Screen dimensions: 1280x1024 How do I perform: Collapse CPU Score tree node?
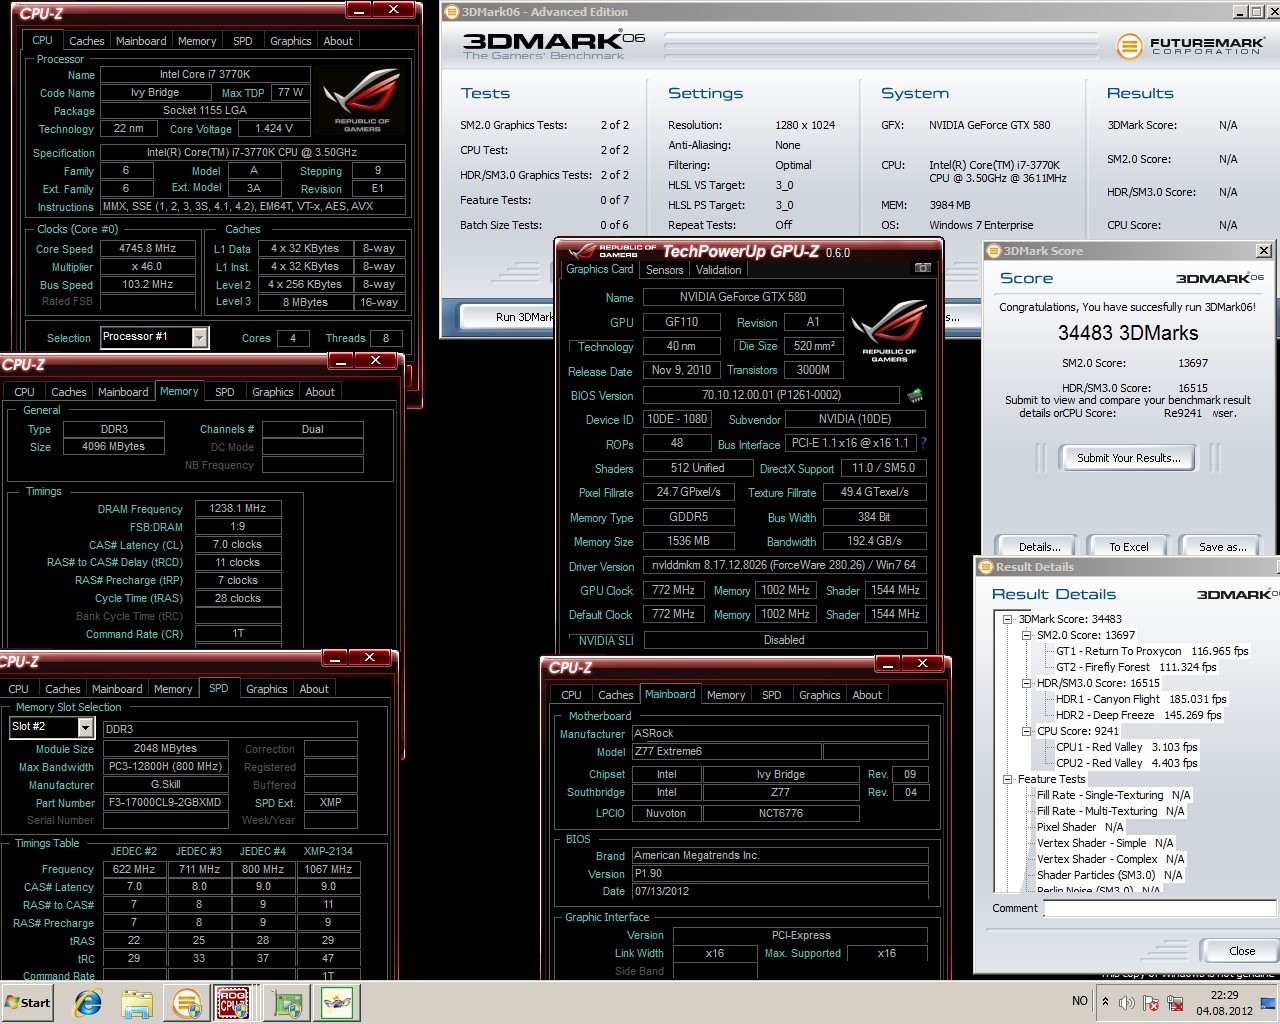click(1027, 731)
